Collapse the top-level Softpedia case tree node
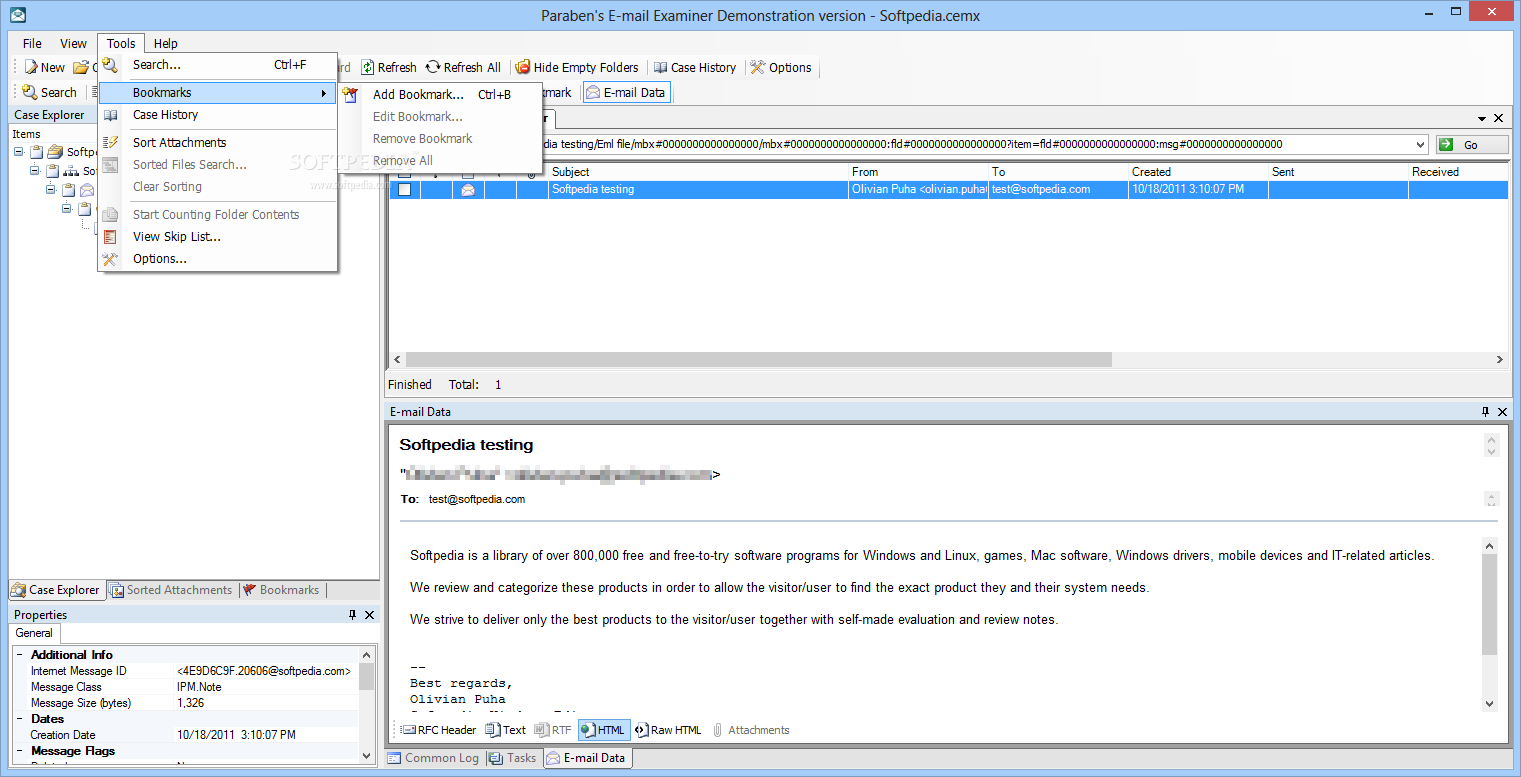 [19, 152]
